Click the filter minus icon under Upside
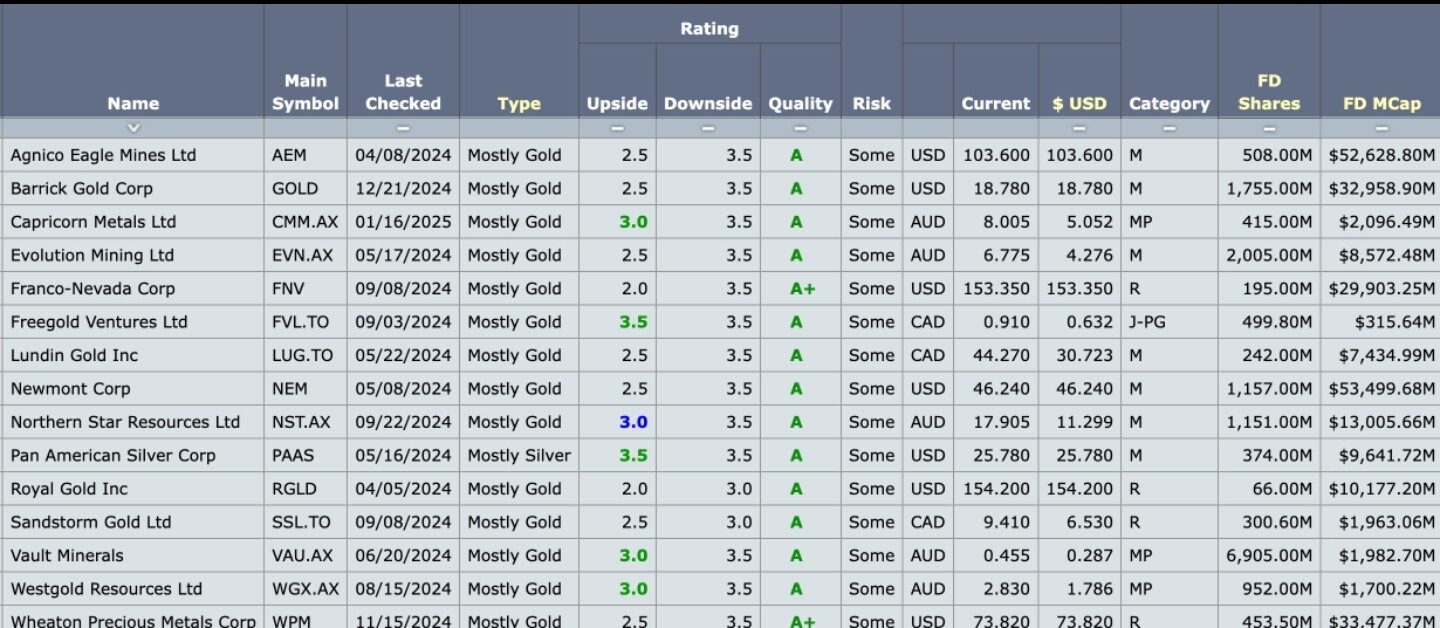The image size is (1440, 628). 617,128
